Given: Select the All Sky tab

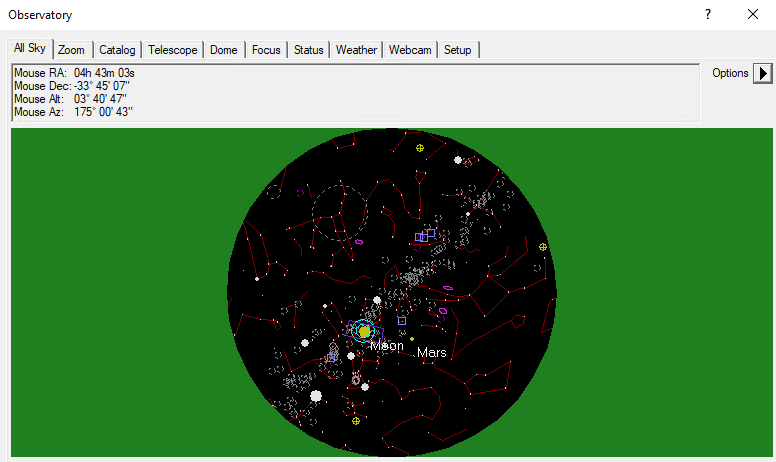Looking at the screenshot, I should click(x=30, y=49).
